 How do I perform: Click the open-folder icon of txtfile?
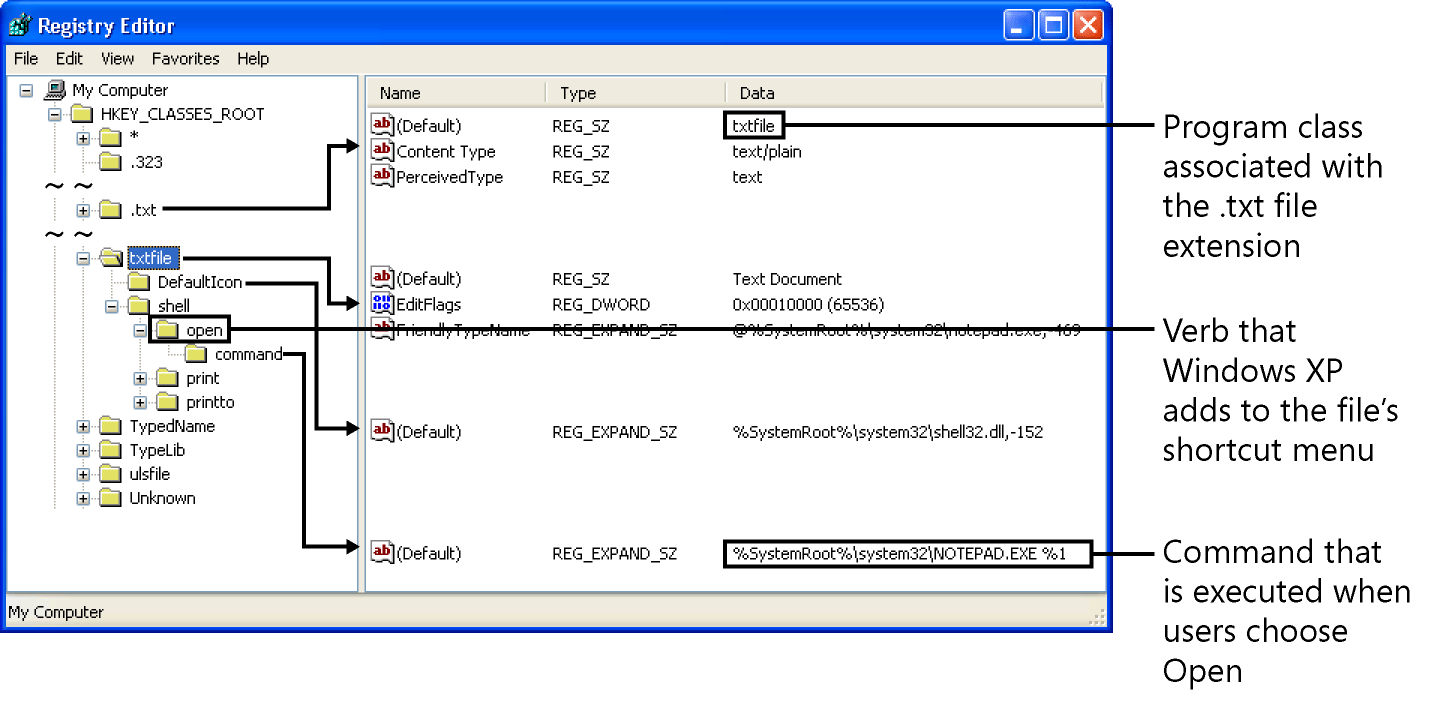pos(111,258)
